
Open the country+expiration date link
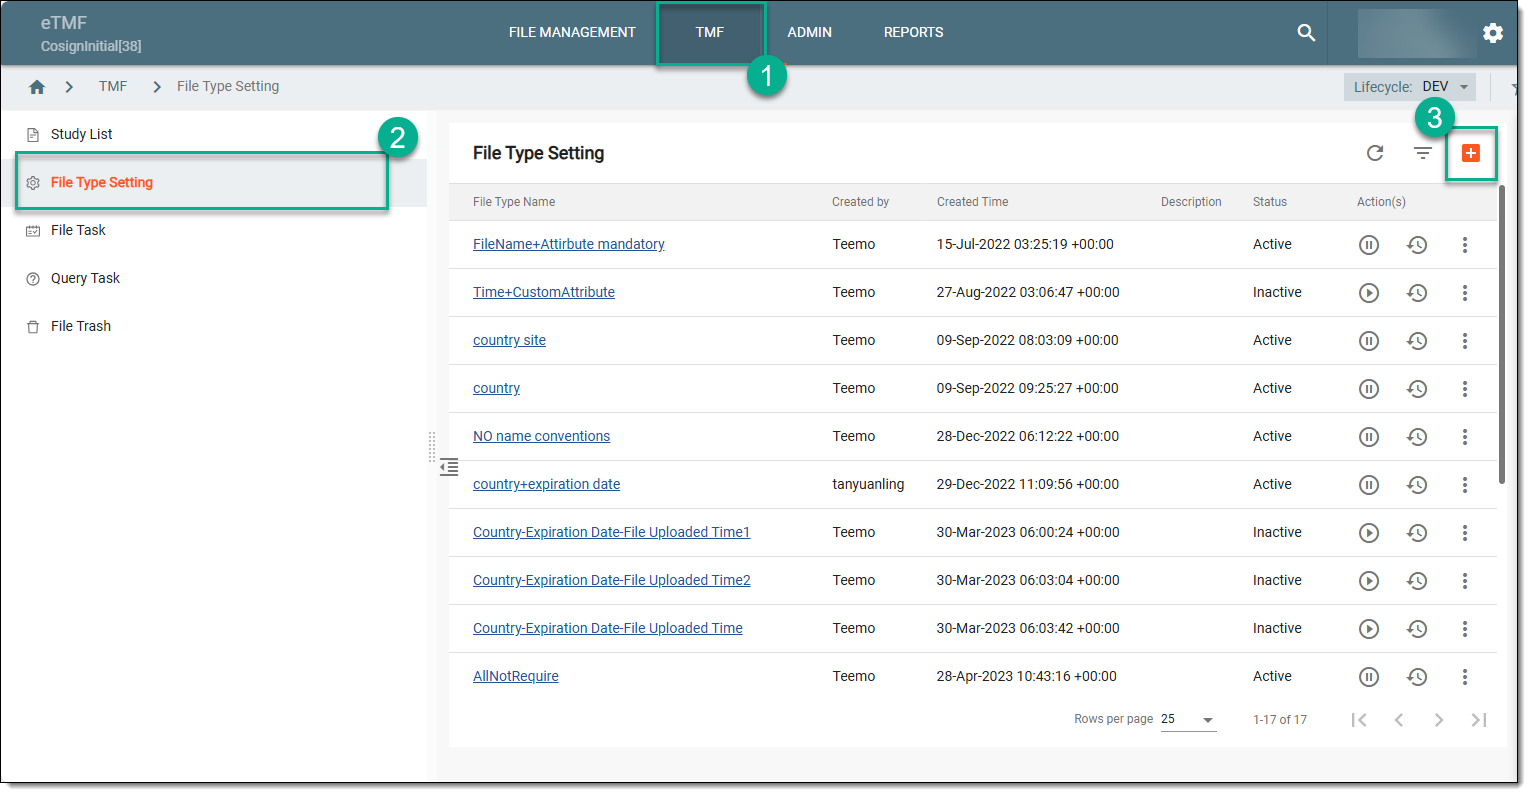(x=546, y=485)
